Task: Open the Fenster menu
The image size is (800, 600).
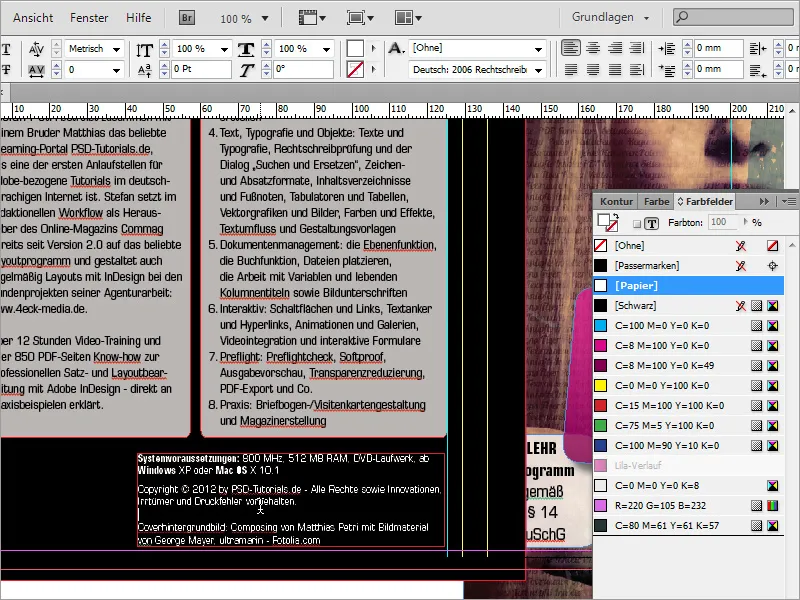Action: click(x=90, y=18)
